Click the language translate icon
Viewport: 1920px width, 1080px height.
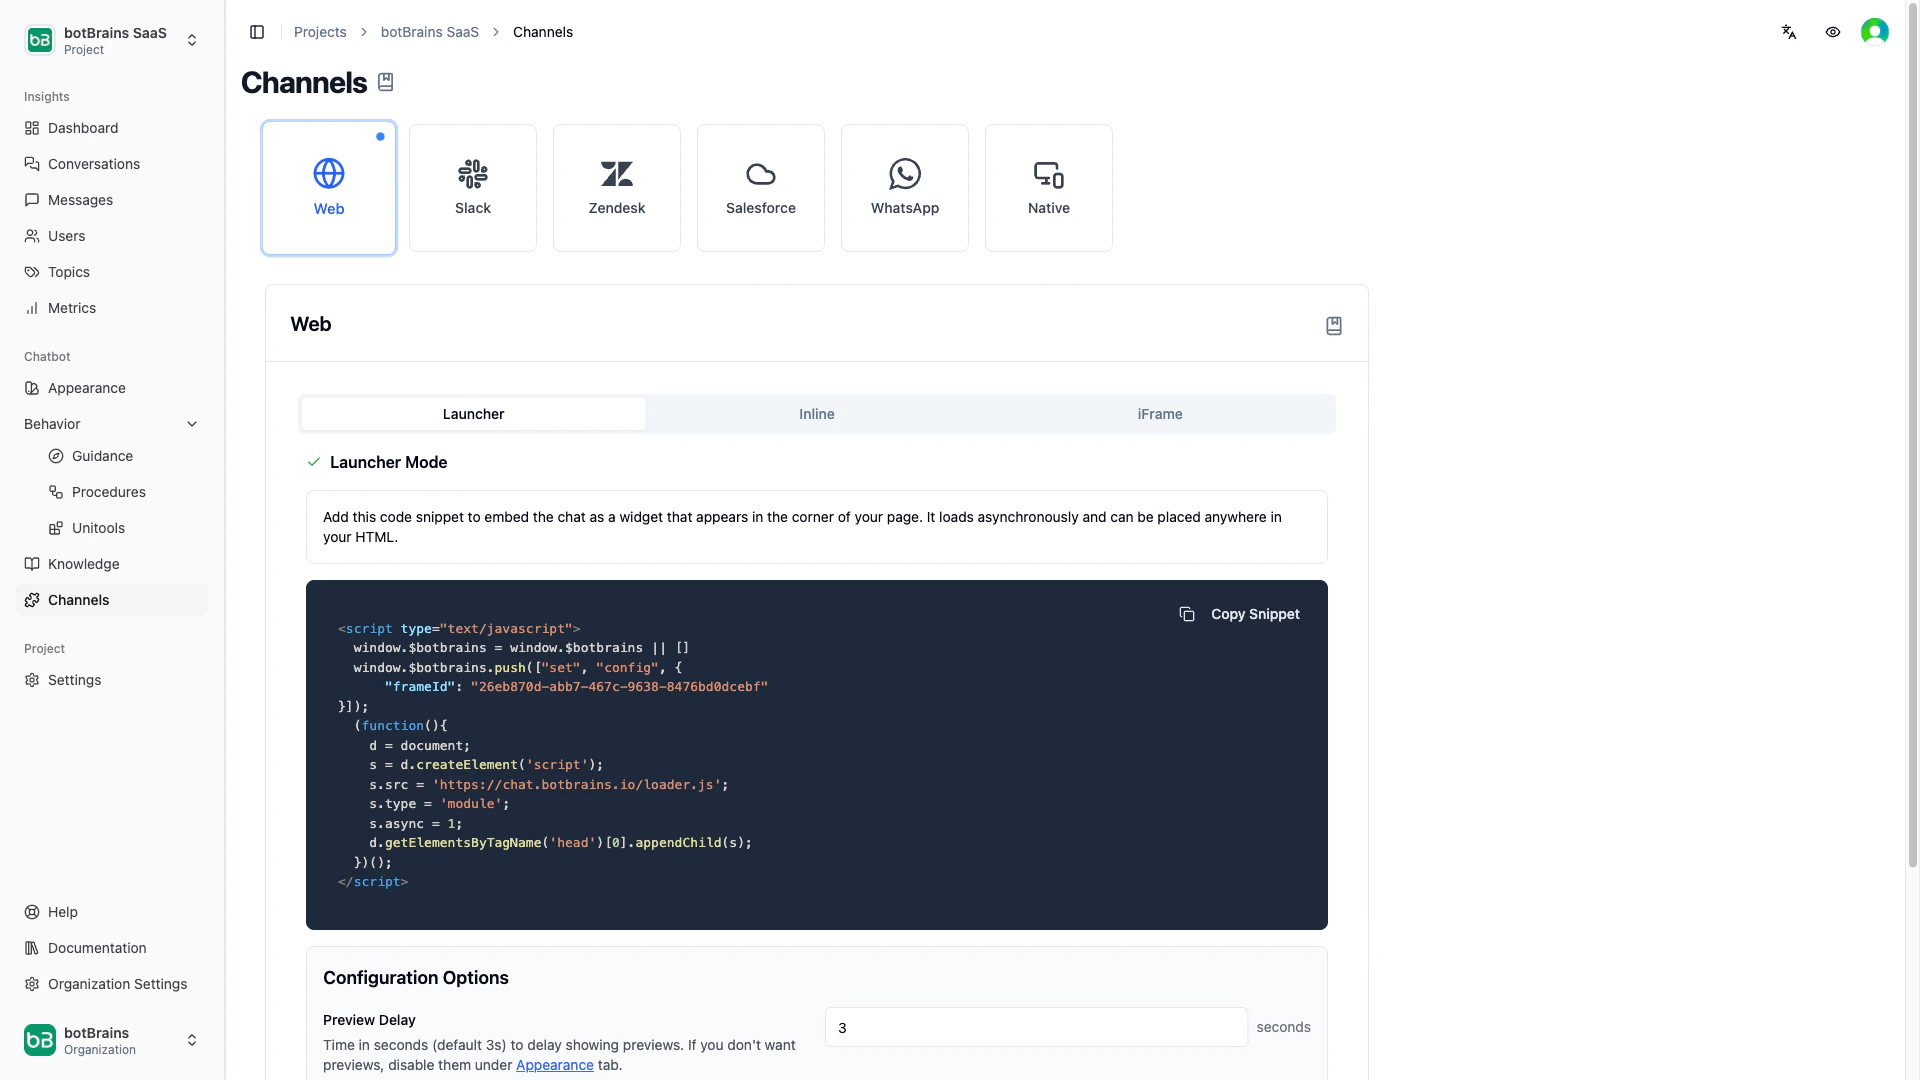1789,32
